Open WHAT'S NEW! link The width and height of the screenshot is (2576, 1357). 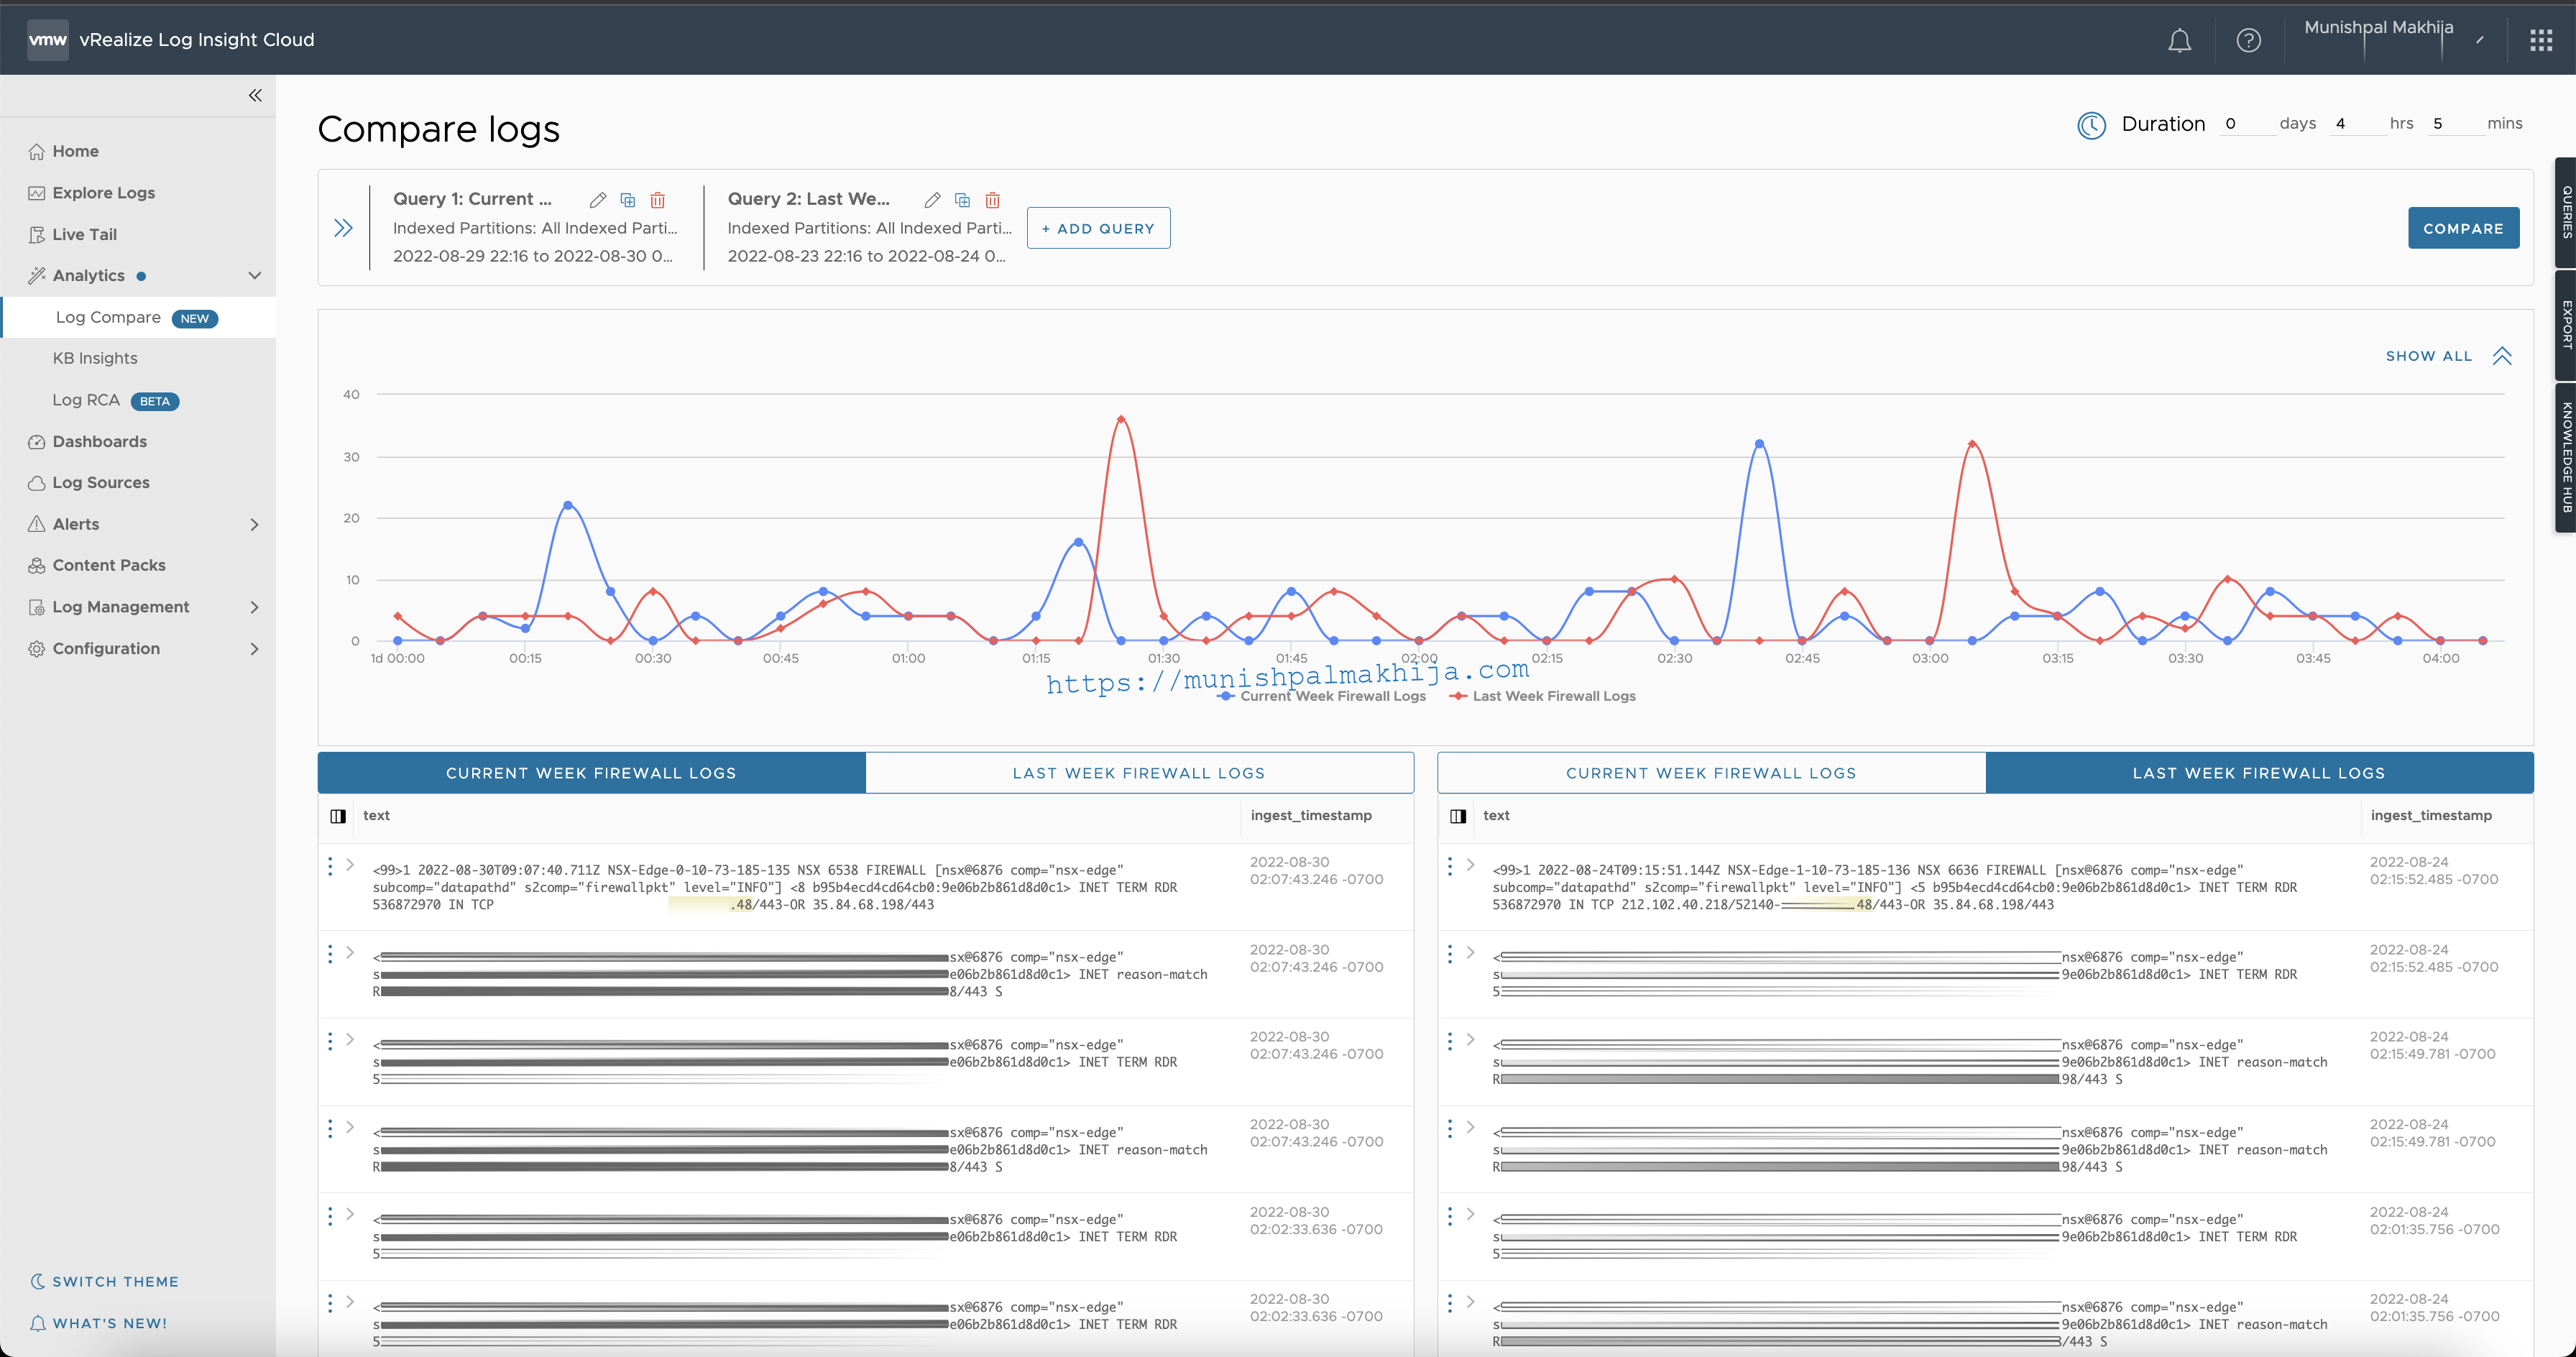pyautogui.click(x=99, y=1323)
